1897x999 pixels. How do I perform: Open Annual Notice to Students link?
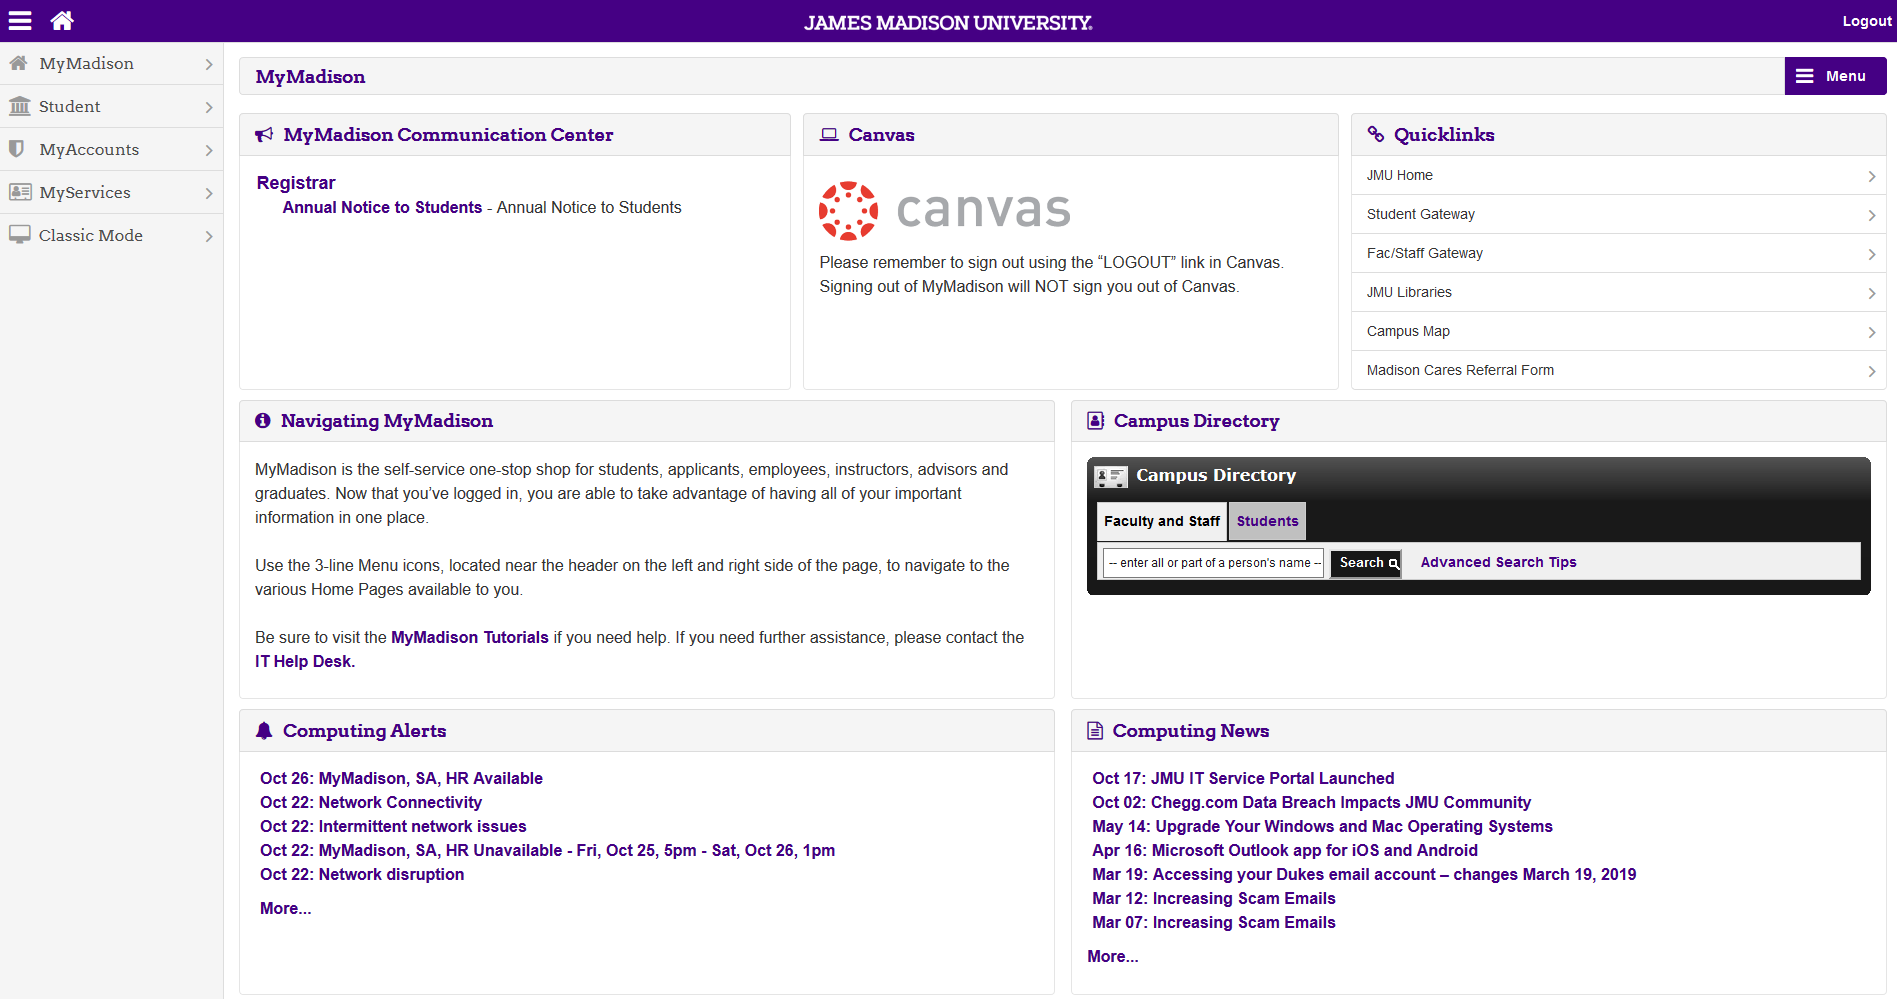point(382,207)
